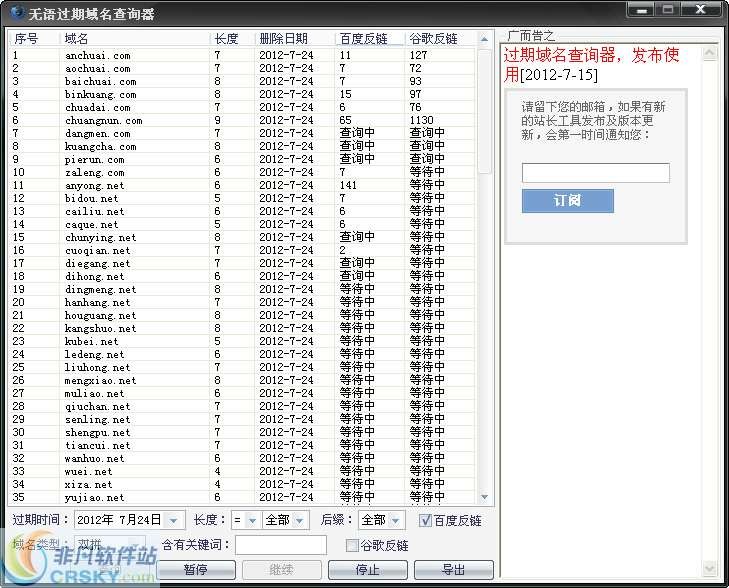Sort by the 序号 column header
The image size is (729, 588).
[34, 39]
